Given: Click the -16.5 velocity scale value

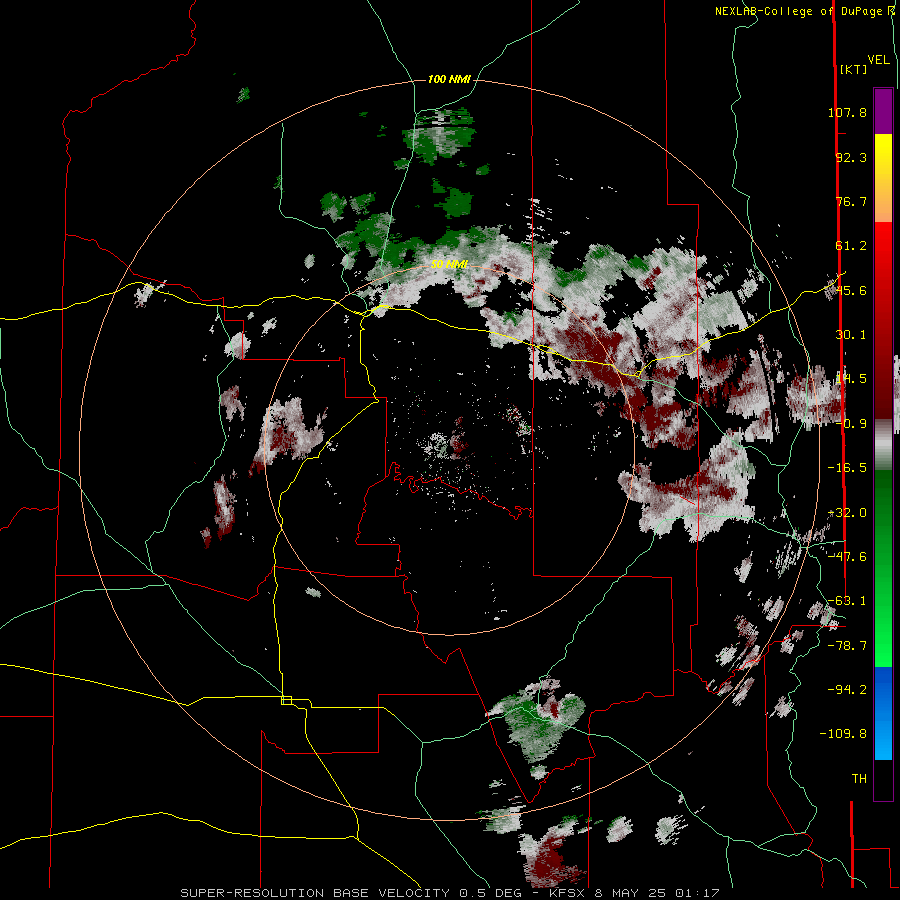Looking at the screenshot, I should 847,468.
